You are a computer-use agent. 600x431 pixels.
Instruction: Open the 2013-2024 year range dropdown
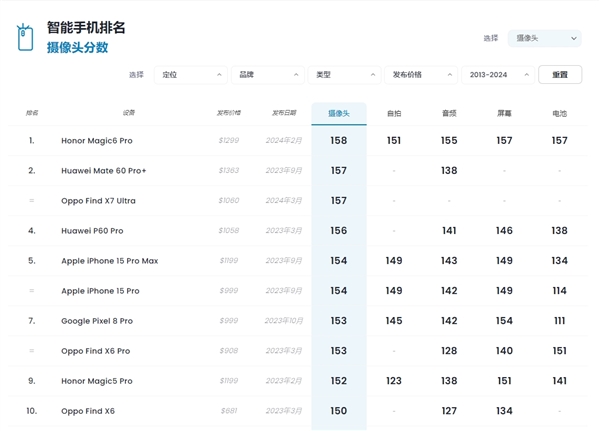point(497,75)
